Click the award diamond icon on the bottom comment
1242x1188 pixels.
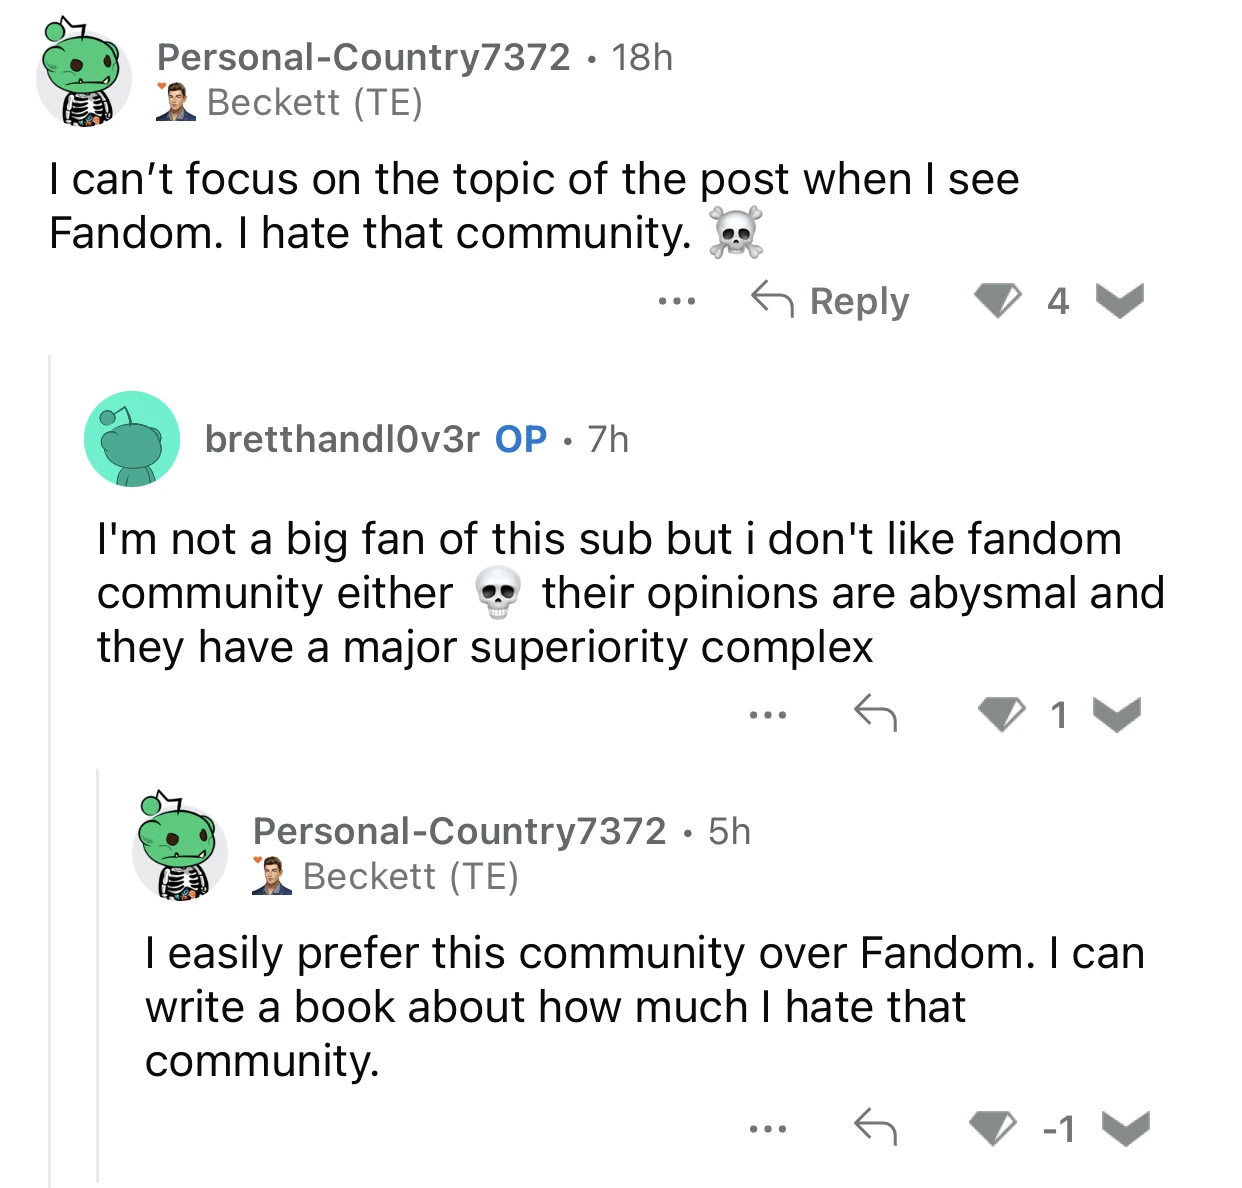point(992,1126)
